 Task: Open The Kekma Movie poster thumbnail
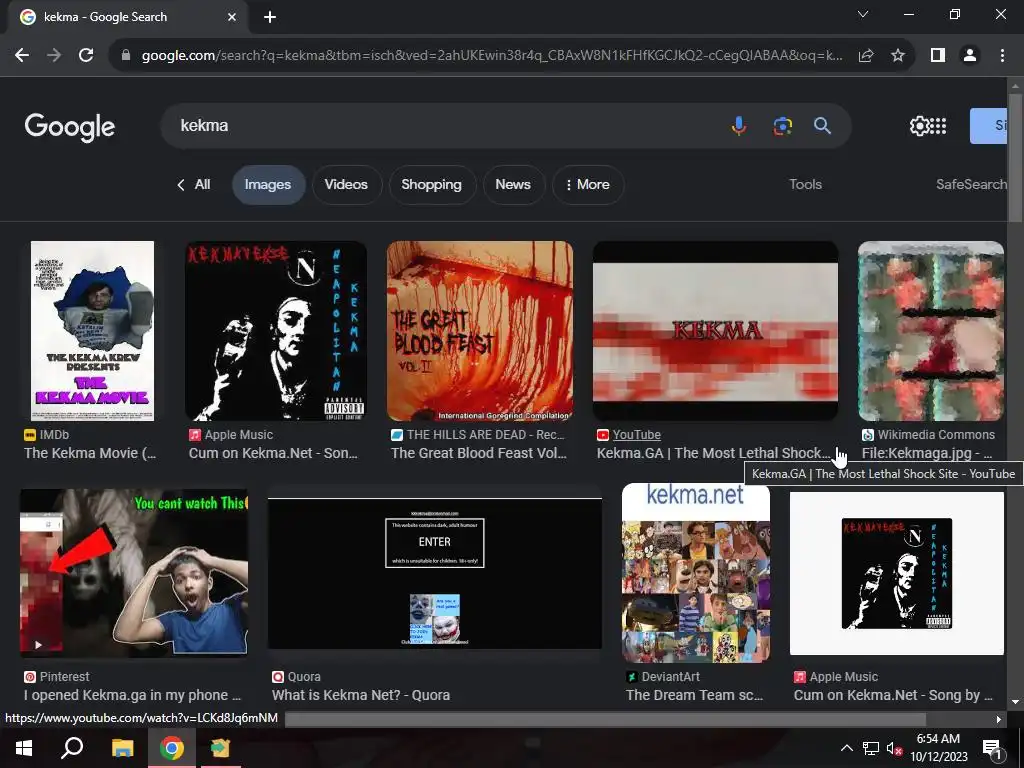point(93,330)
